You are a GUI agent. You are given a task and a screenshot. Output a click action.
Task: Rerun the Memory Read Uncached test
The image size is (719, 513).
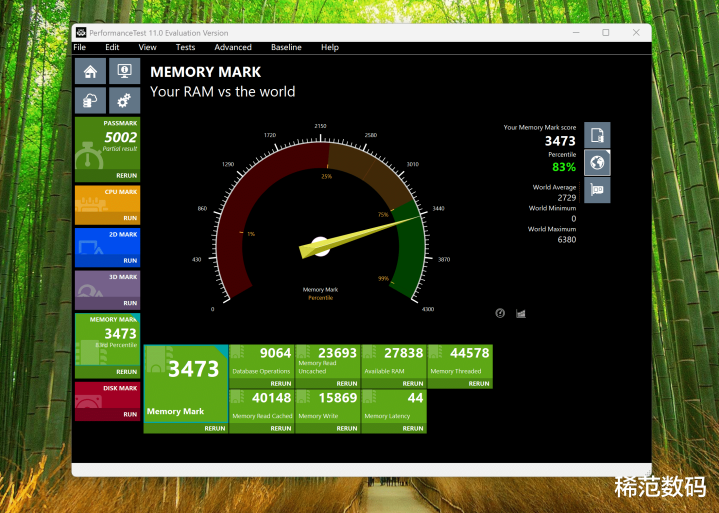(347, 383)
